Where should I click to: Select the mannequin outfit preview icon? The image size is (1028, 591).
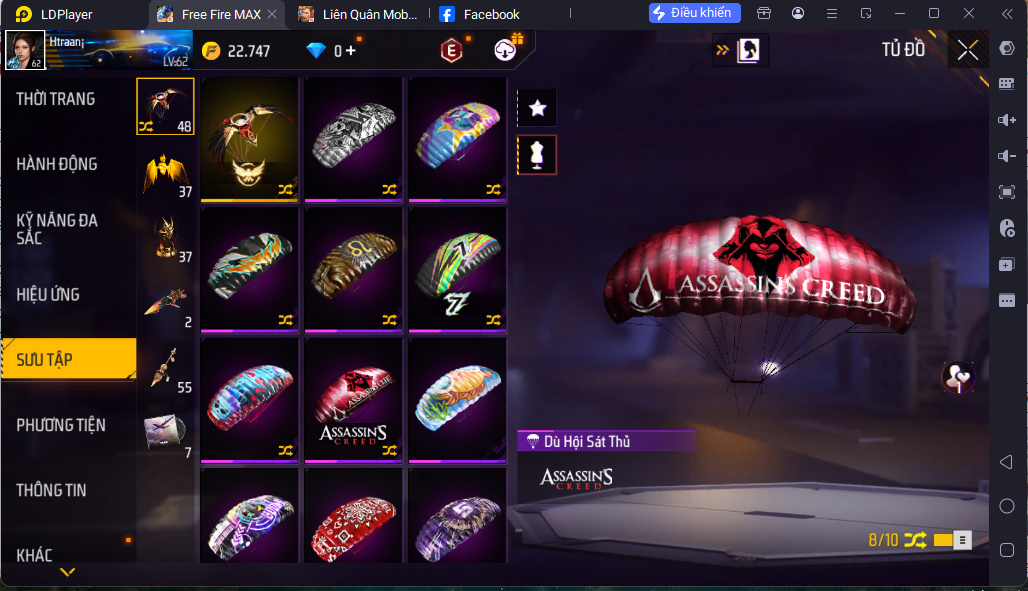coord(537,155)
